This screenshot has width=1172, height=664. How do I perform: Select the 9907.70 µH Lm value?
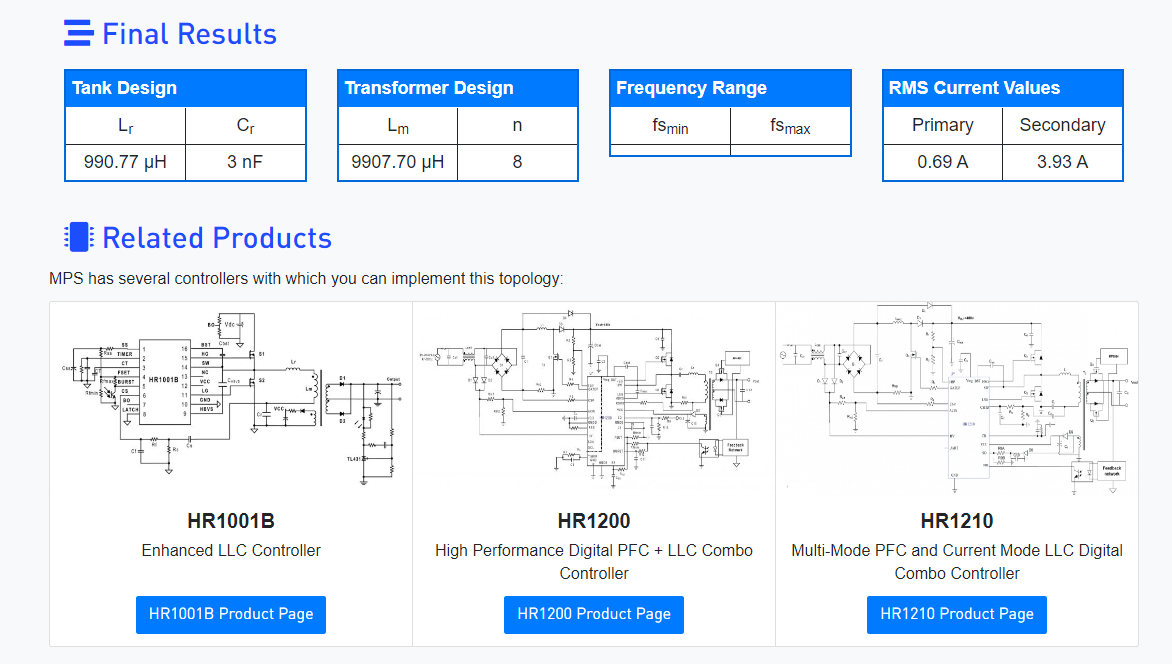[x=398, y=162]
